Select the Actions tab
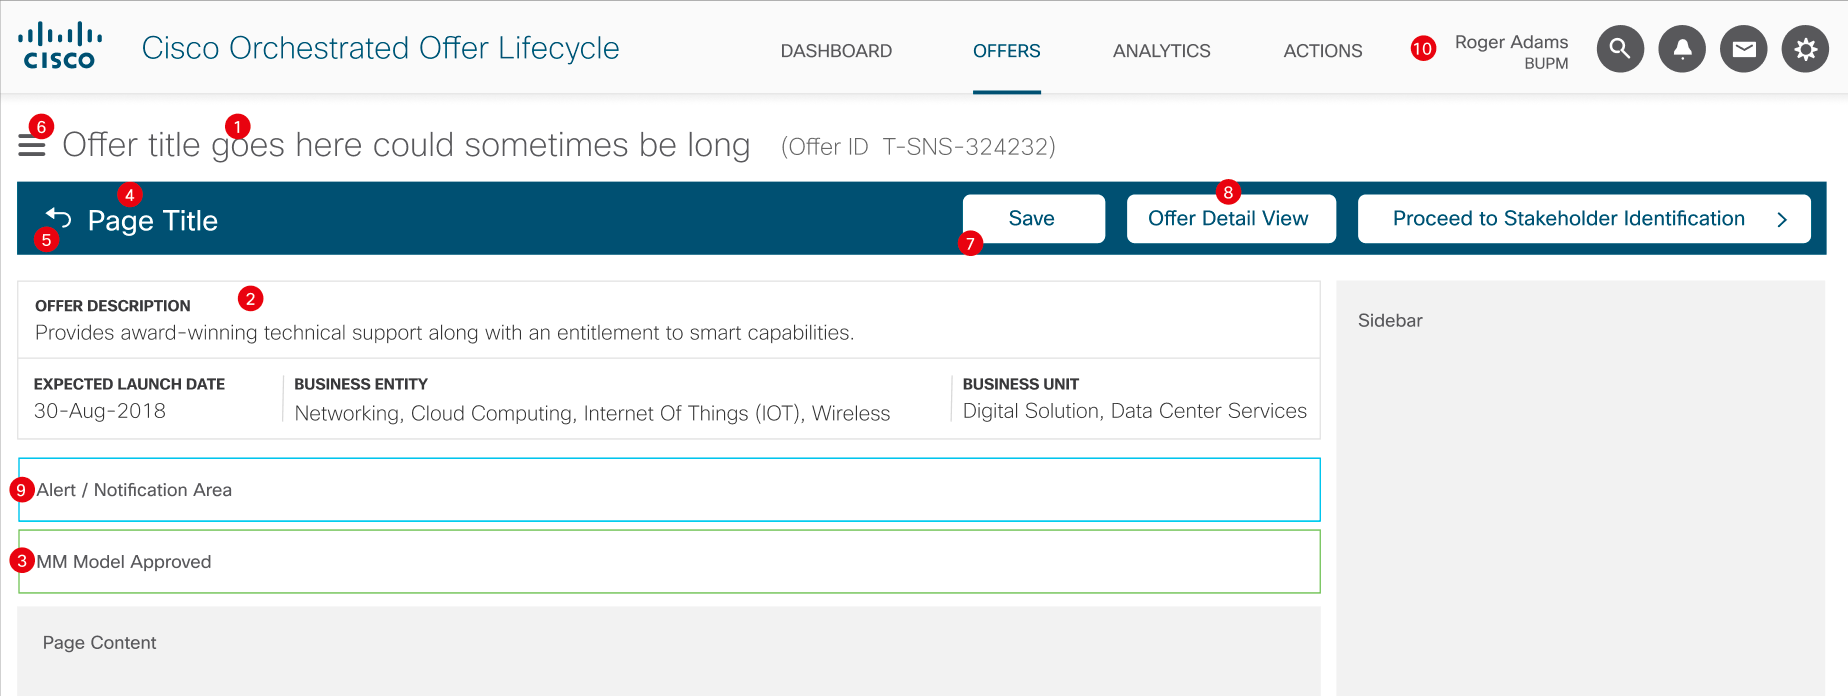This screenshot has height=696, width=1848. 1322,51
